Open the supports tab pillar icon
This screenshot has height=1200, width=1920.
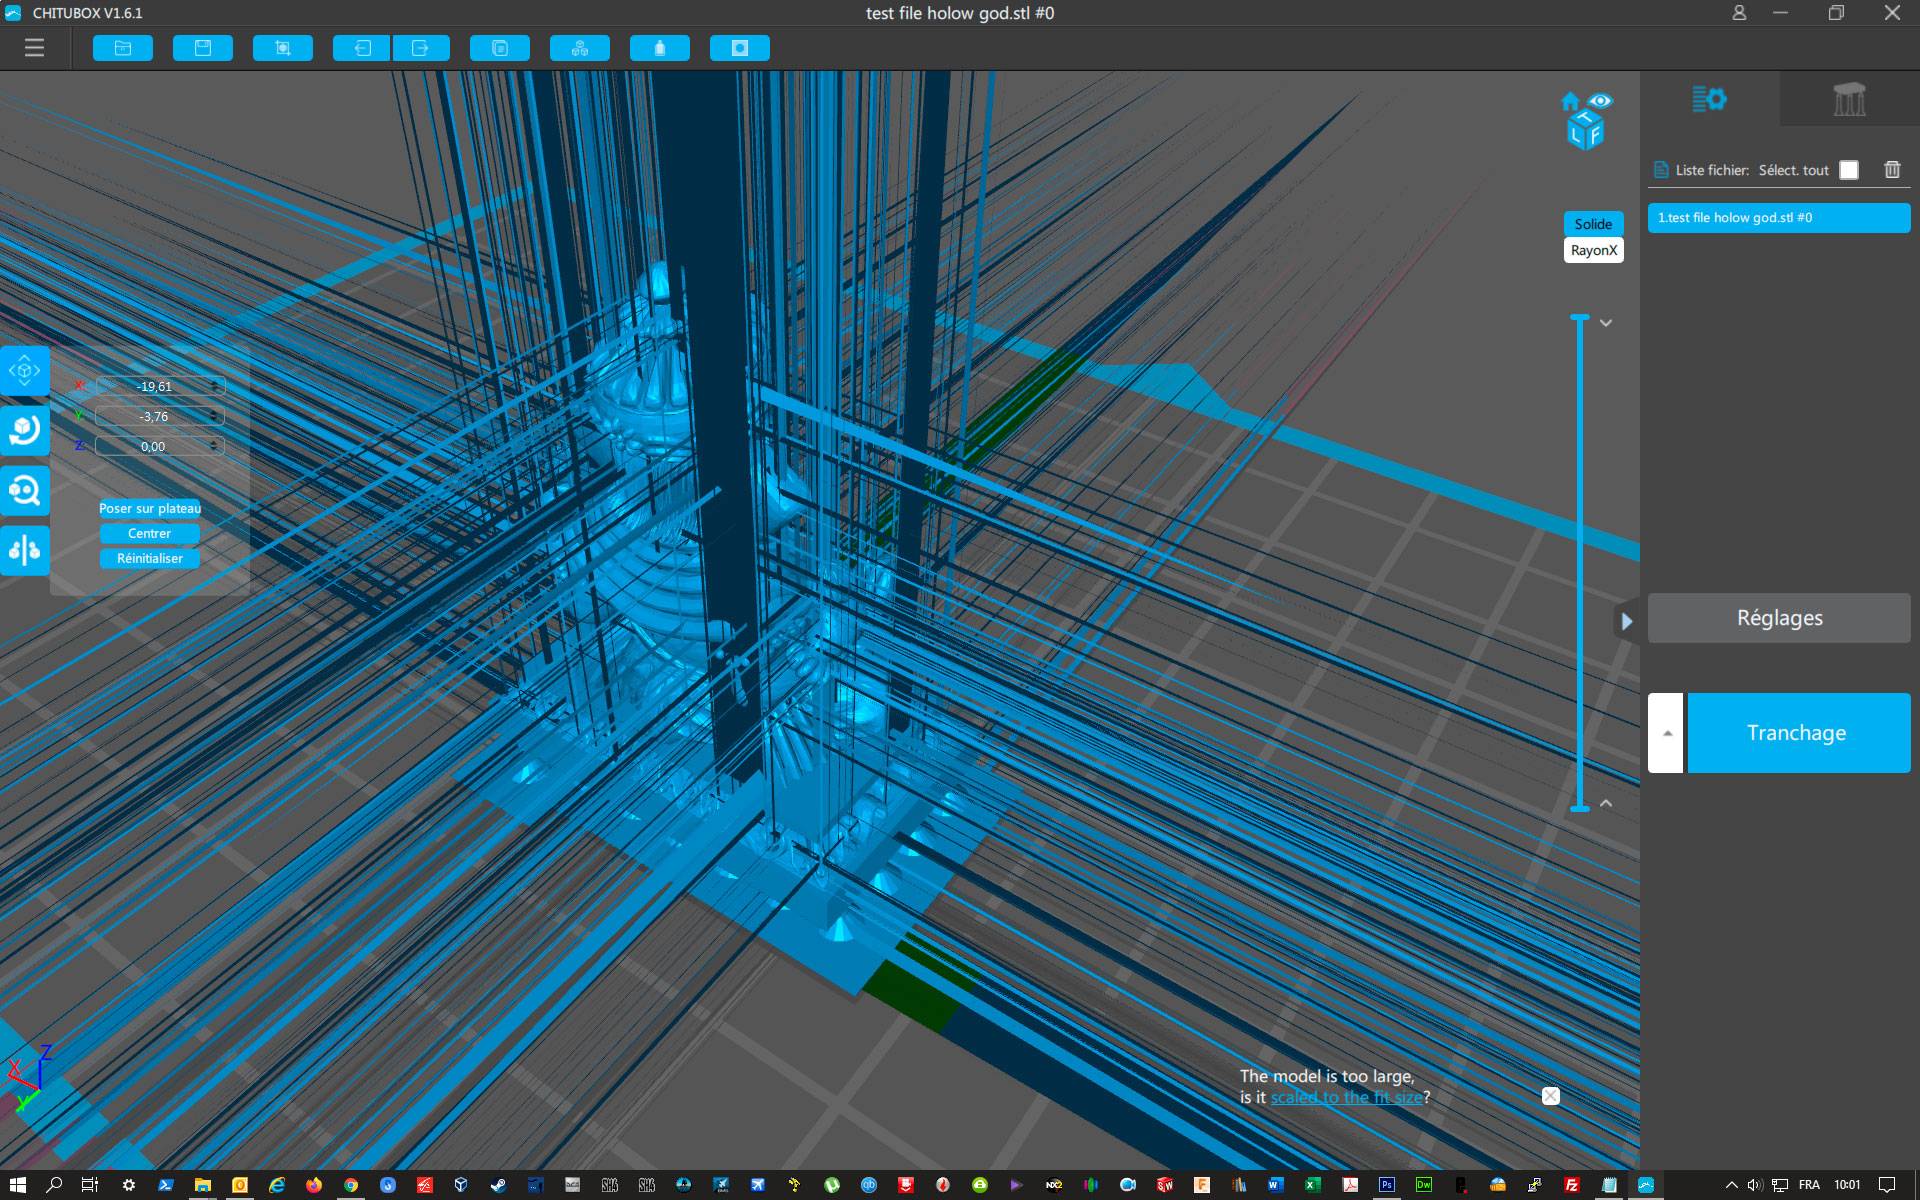click(x=1849, y=99)
